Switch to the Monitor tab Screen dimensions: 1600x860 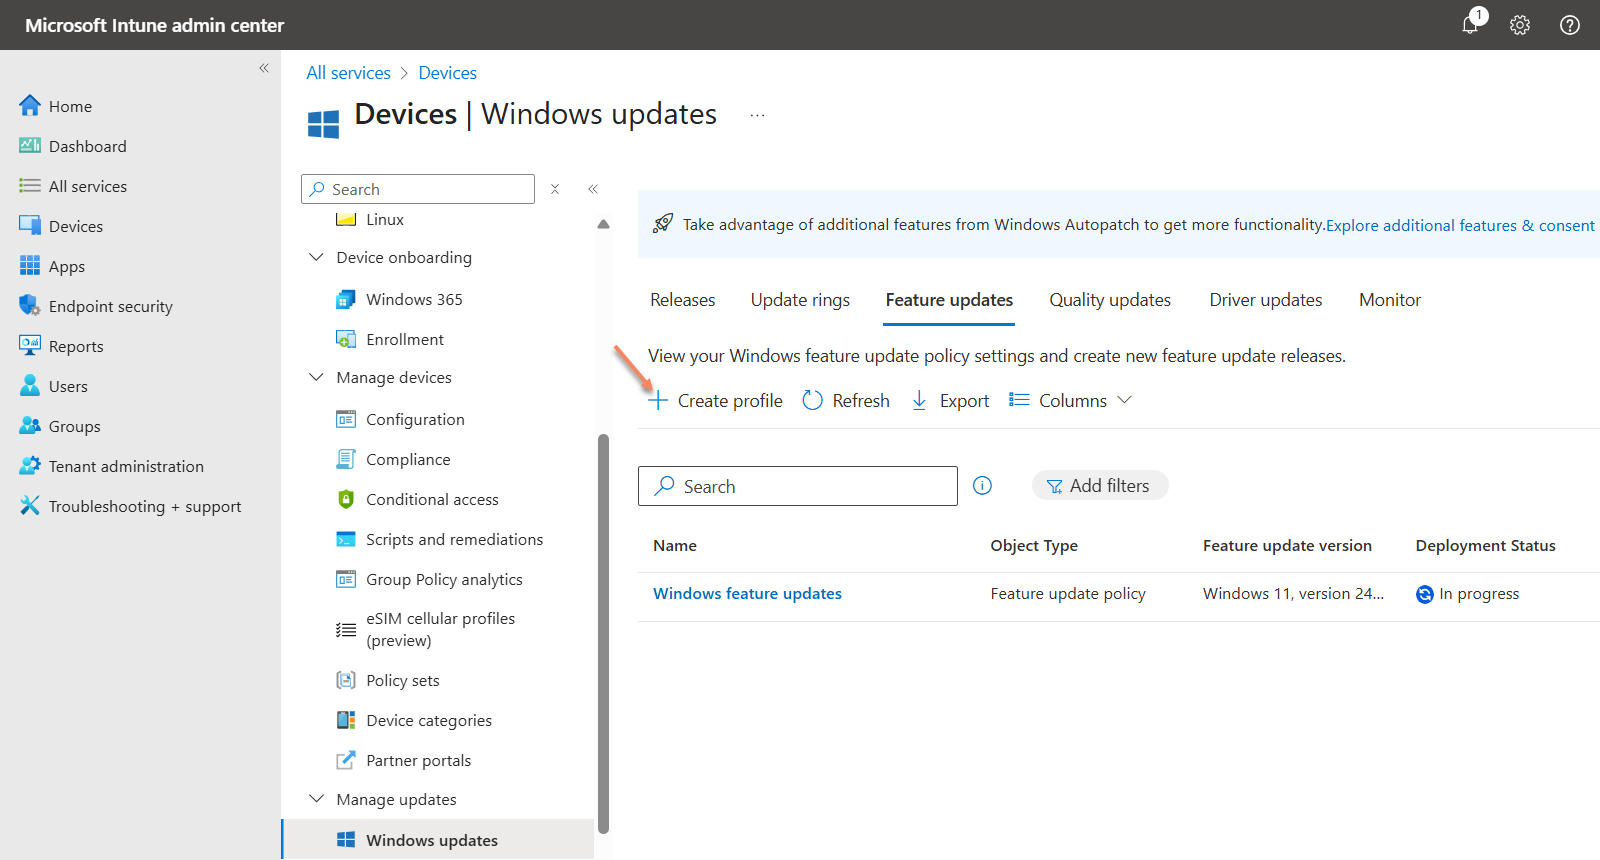click(x=1390, y=300)
